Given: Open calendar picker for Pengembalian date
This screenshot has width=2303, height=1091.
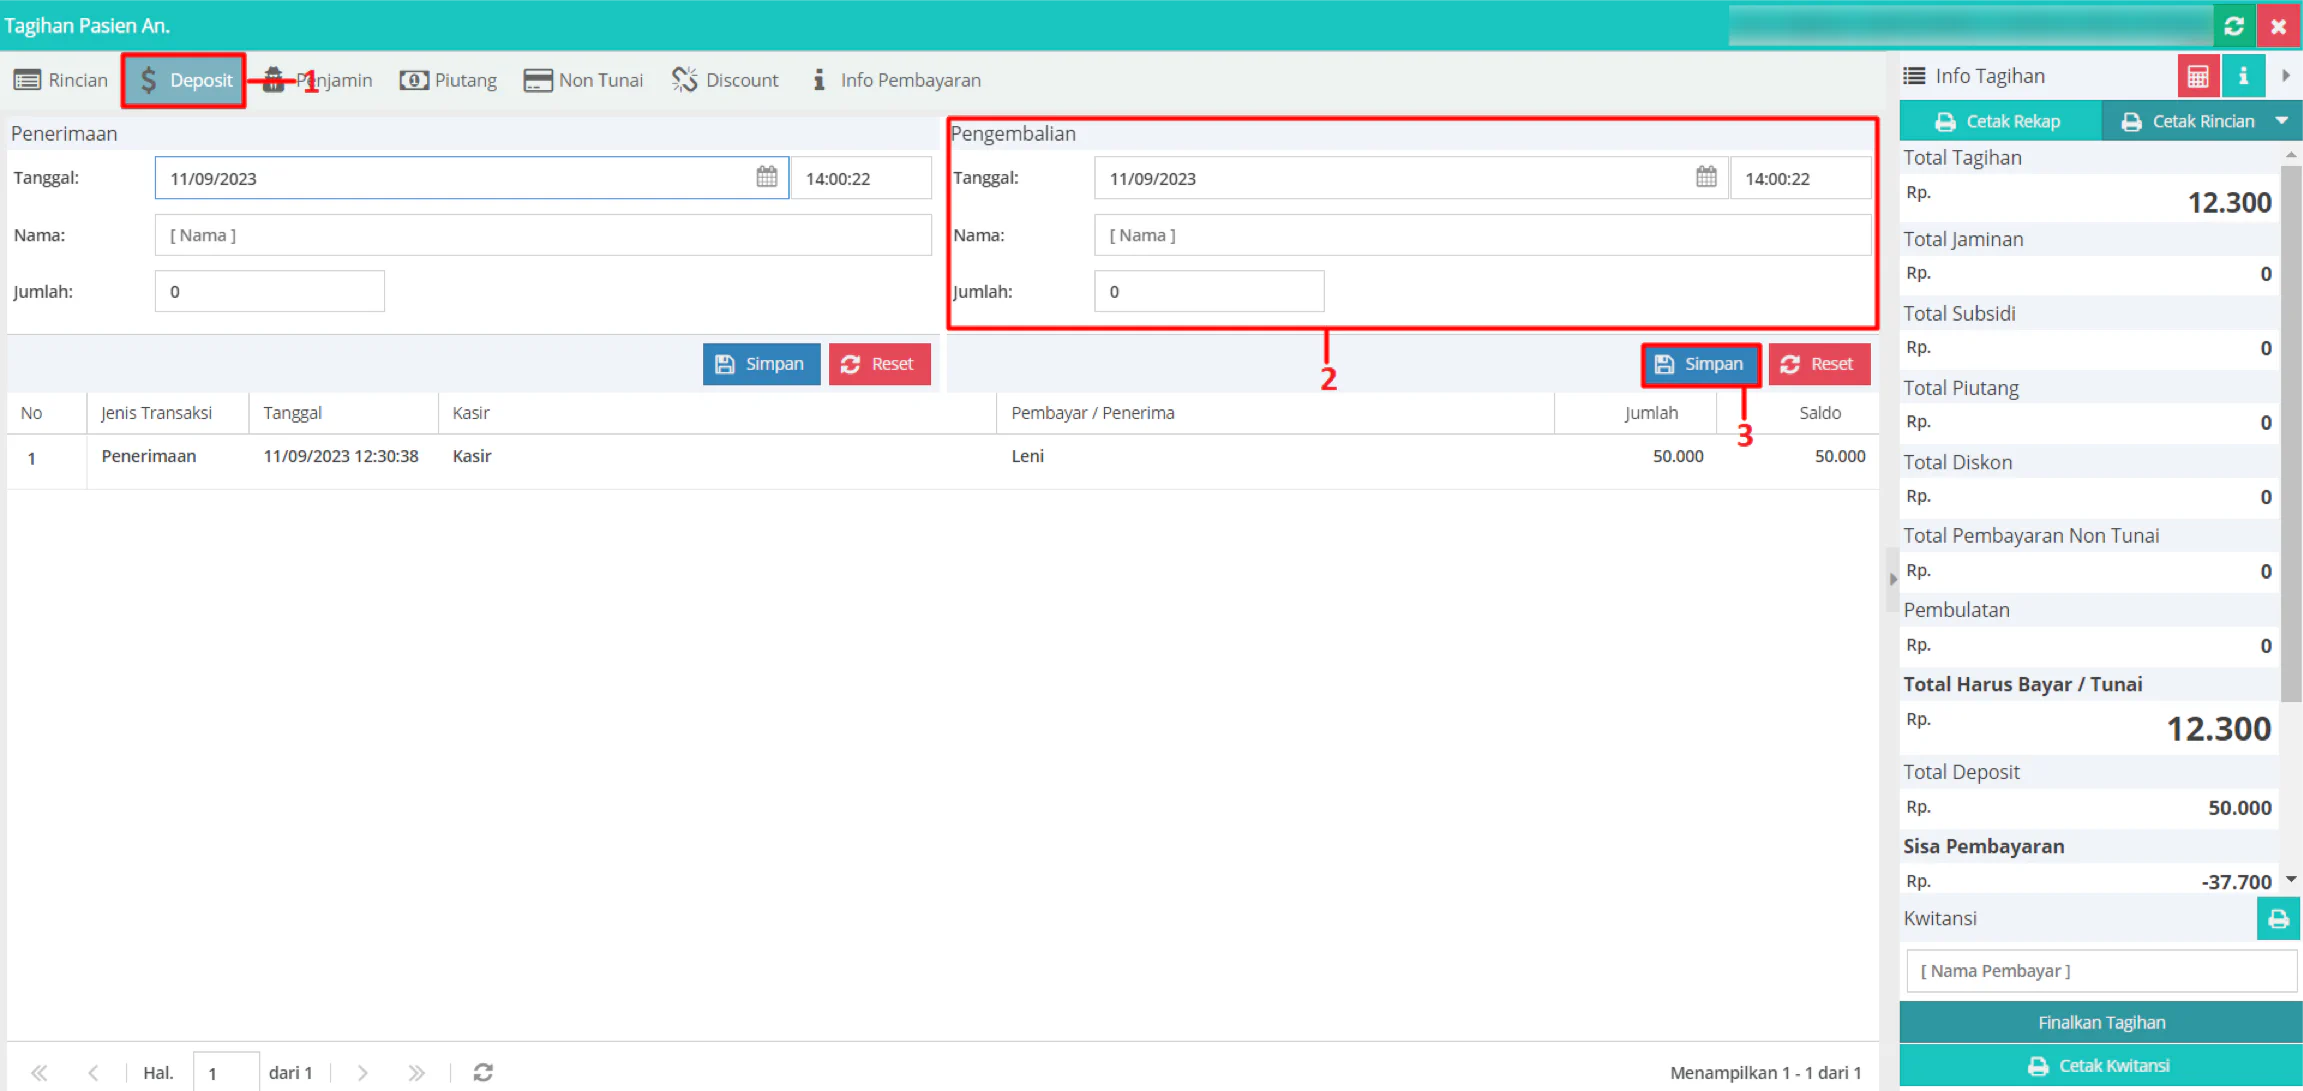Looking at the screenshot, I should [x=1706, y=178].
